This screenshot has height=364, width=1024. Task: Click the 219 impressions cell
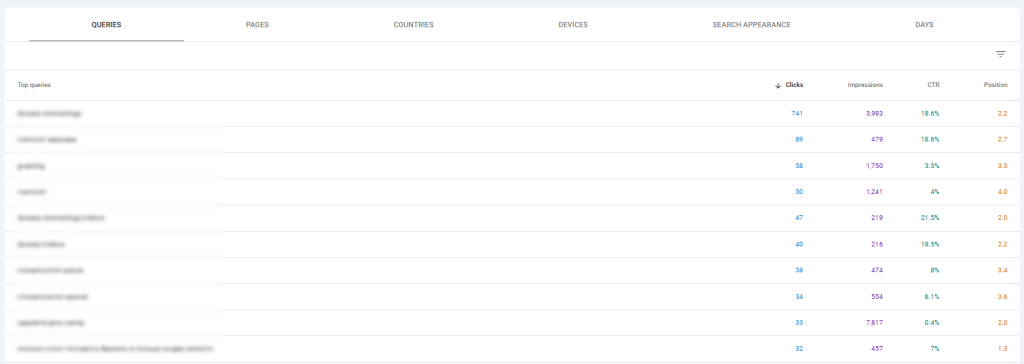877,218
